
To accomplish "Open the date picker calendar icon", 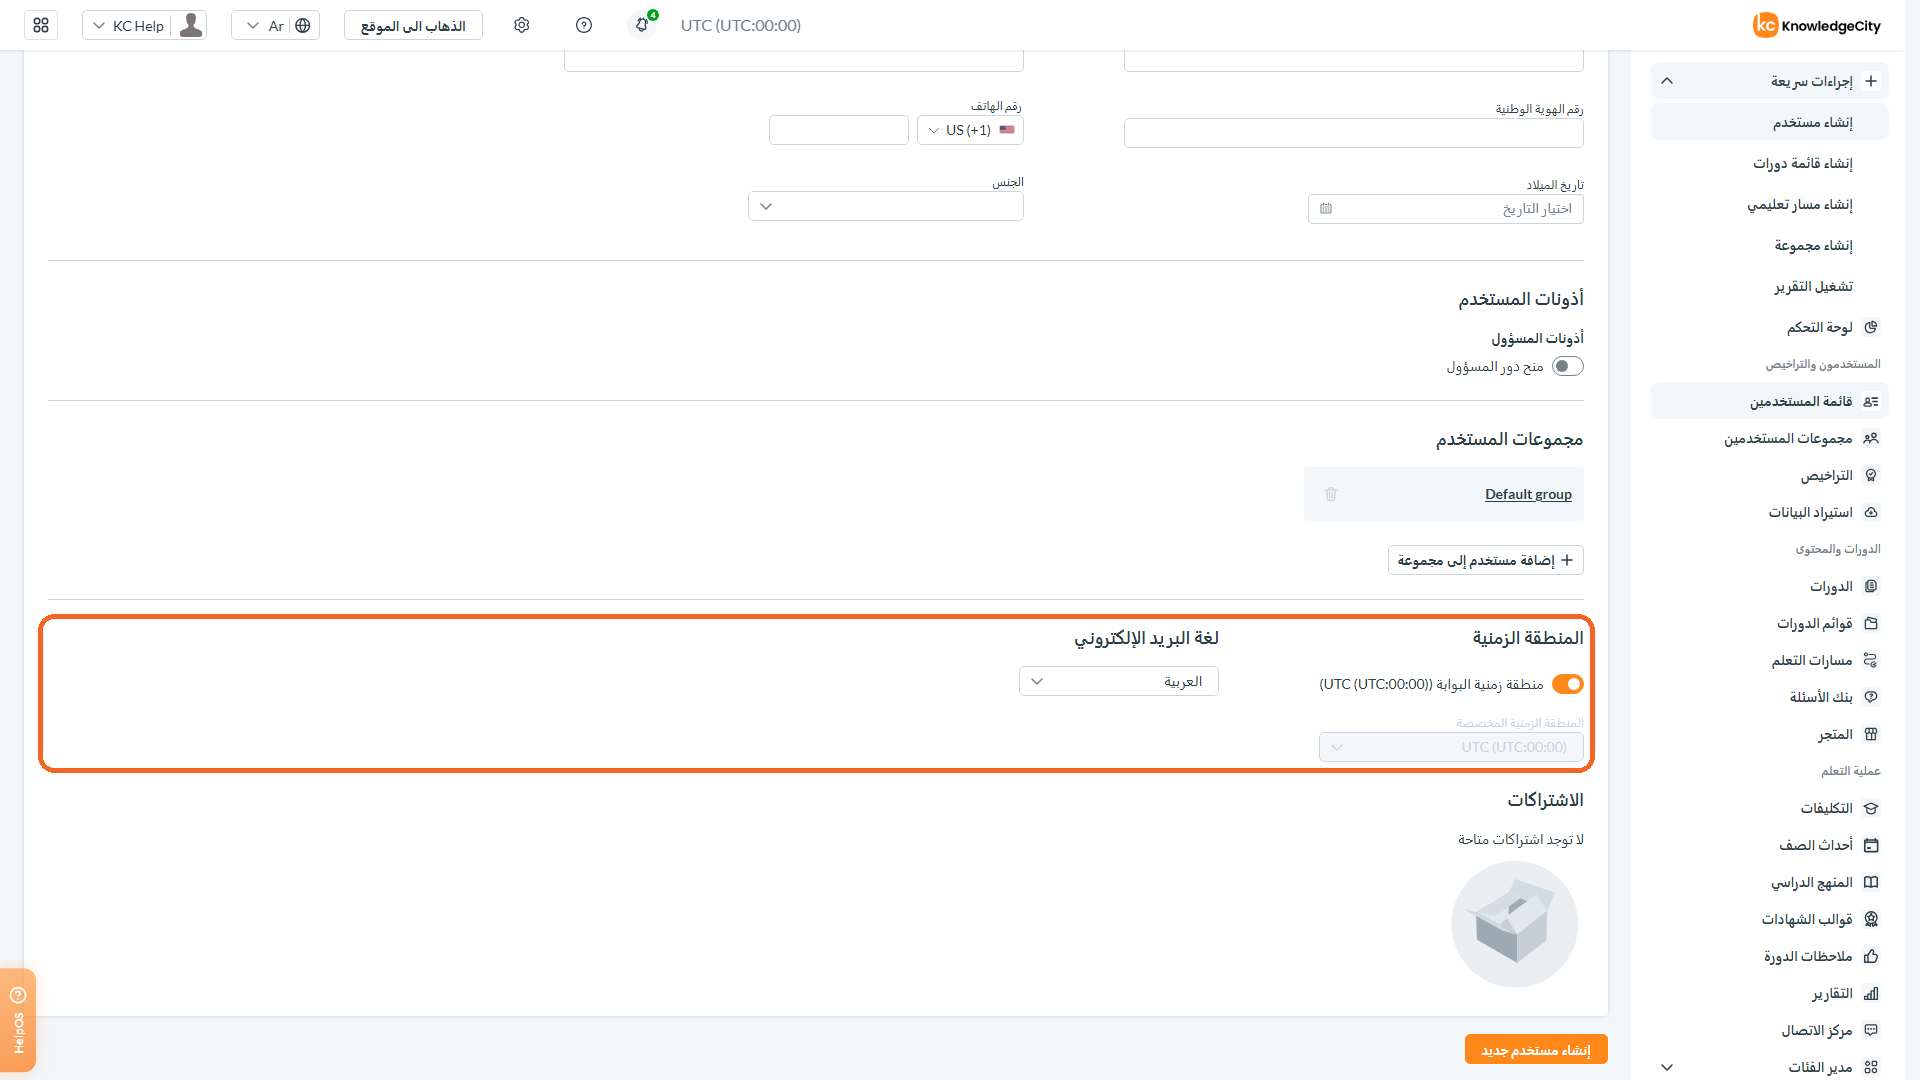I will (1326, 209).
